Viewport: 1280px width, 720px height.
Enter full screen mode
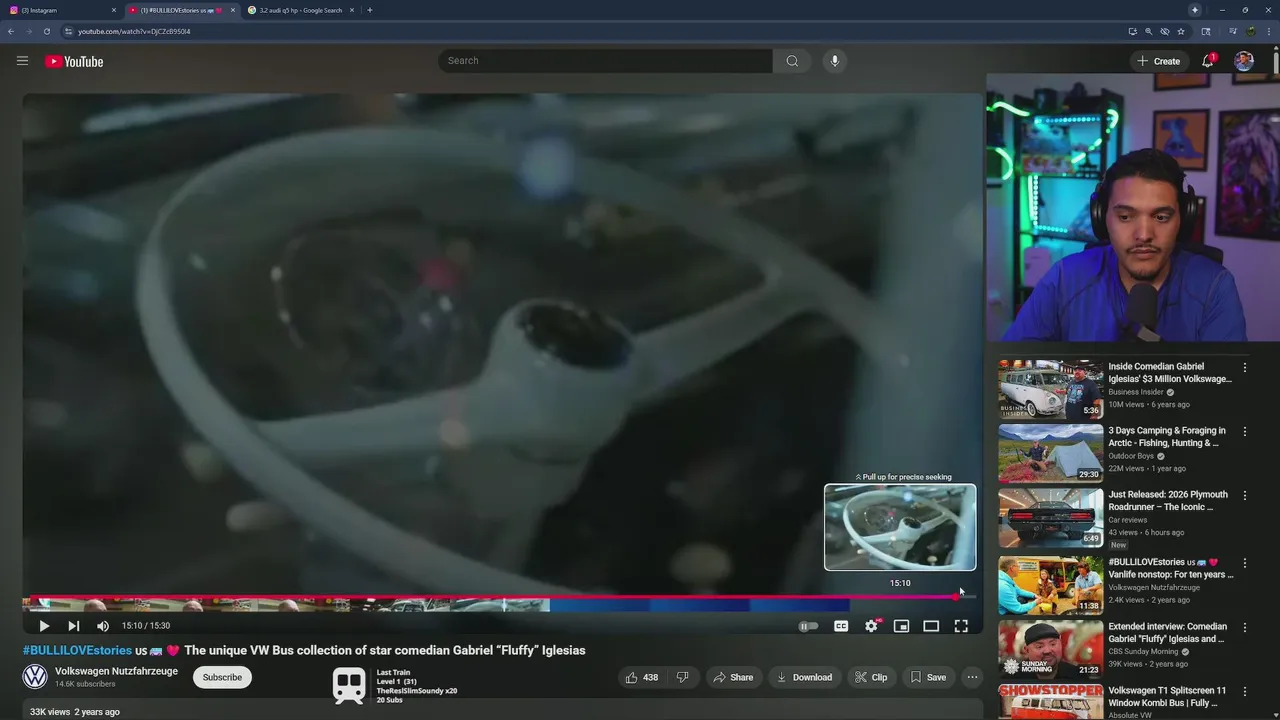tap(961, 626)
